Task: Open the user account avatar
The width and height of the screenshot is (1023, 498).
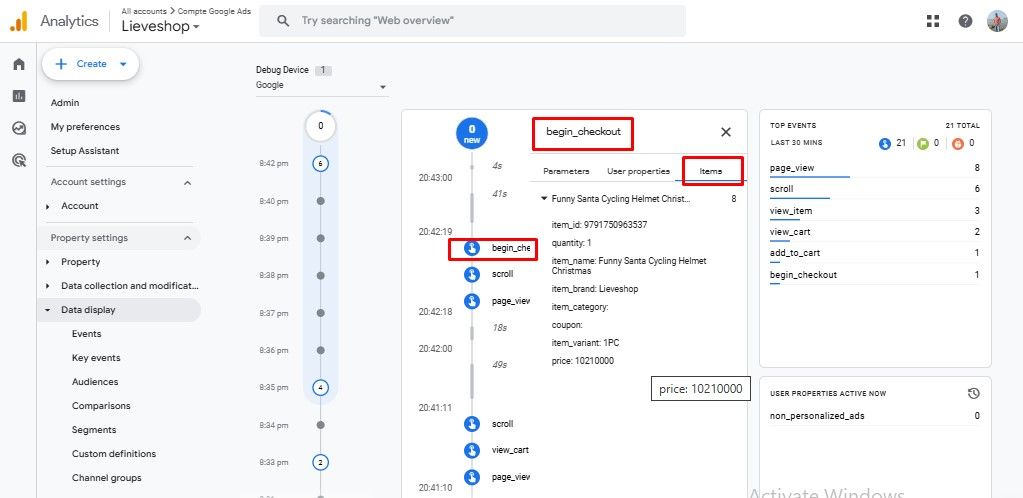Action: click(997, 21)
